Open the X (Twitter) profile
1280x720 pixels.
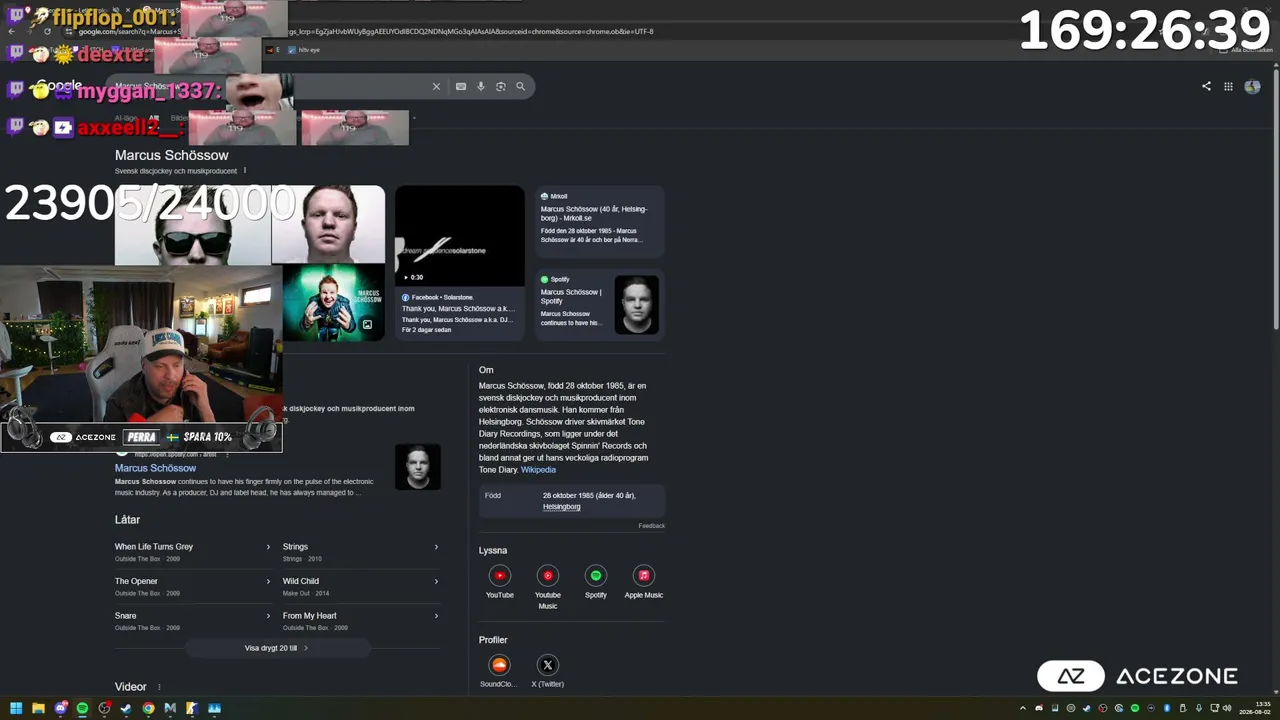point(548,671)
